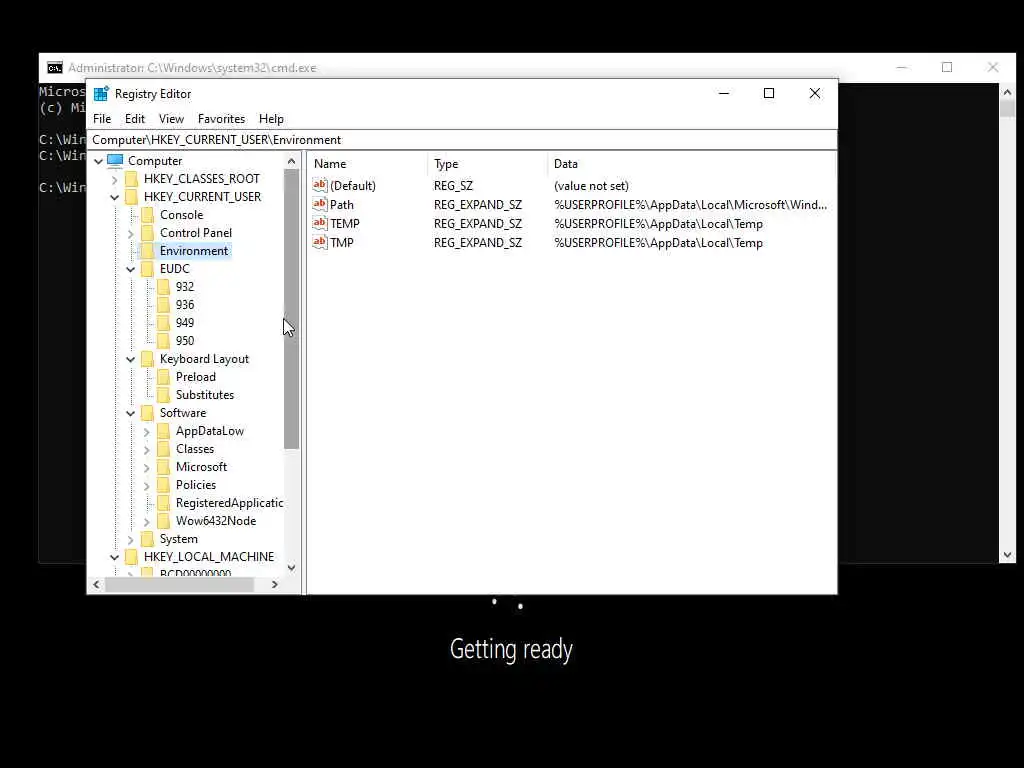The image size is (1024, 768).
Task: Select the RegisteredApplications key
Action: click(229, 503)
